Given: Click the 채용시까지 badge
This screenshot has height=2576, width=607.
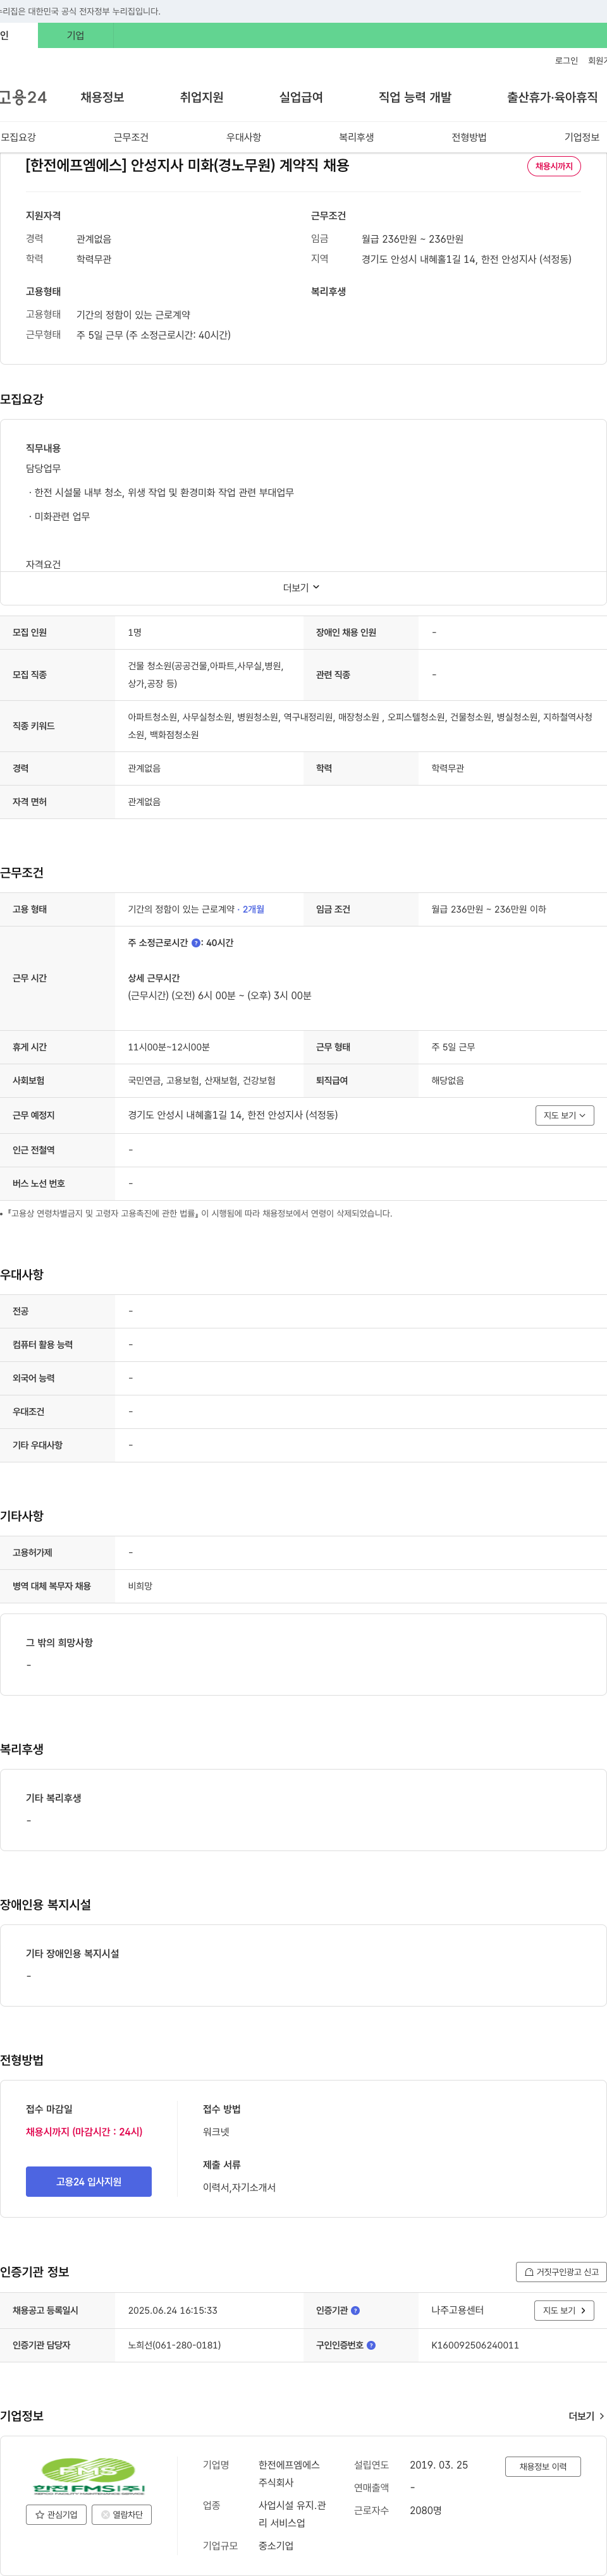Looking at the screenshot, I should pyautogui.click(x=554, y=166).
